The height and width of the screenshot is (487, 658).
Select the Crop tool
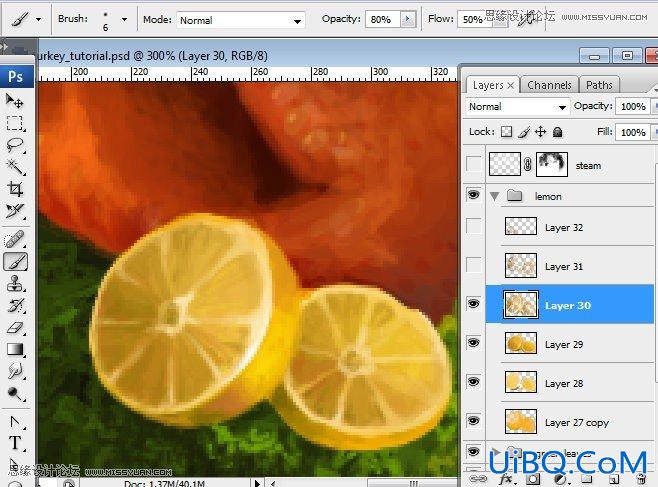(x=15, y=189)
